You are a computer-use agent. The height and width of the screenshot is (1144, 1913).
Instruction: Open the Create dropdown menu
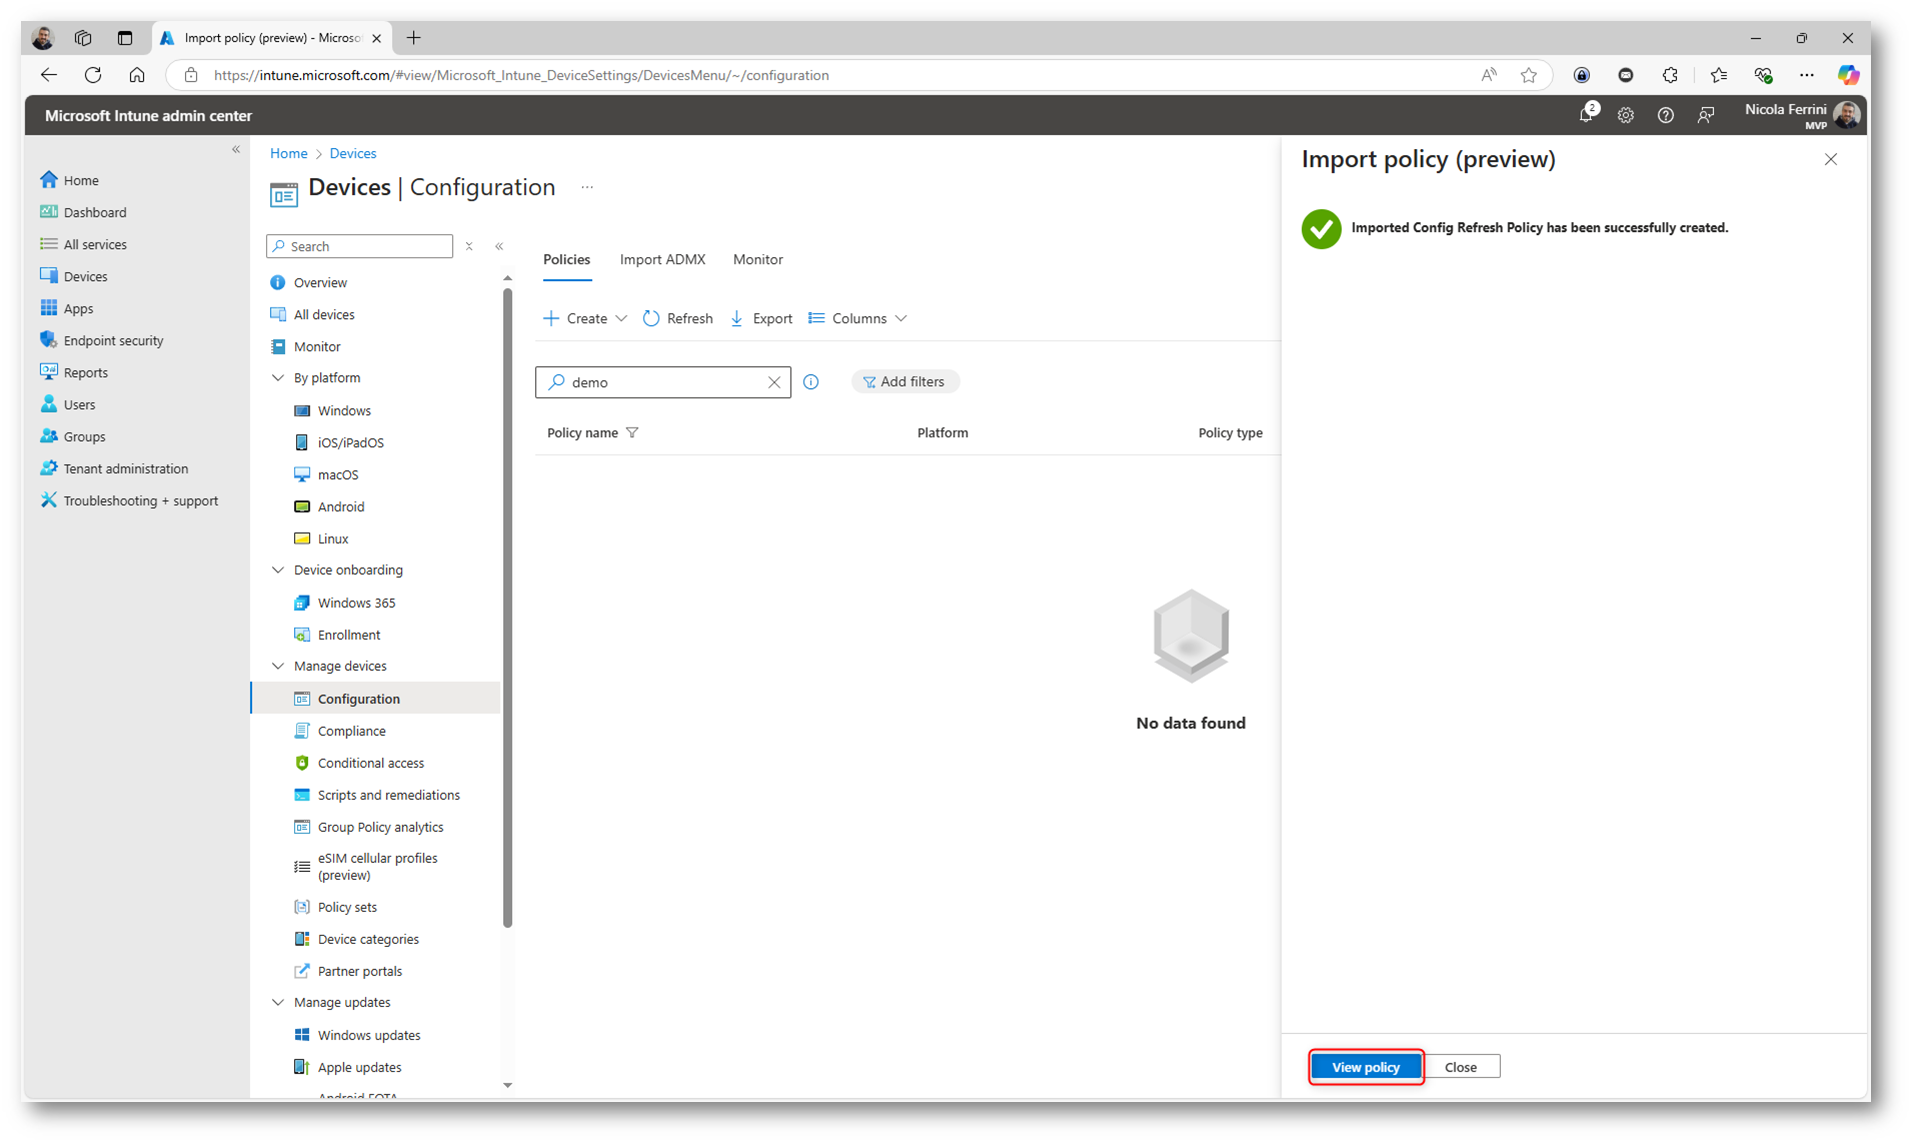tap(585, 319)
